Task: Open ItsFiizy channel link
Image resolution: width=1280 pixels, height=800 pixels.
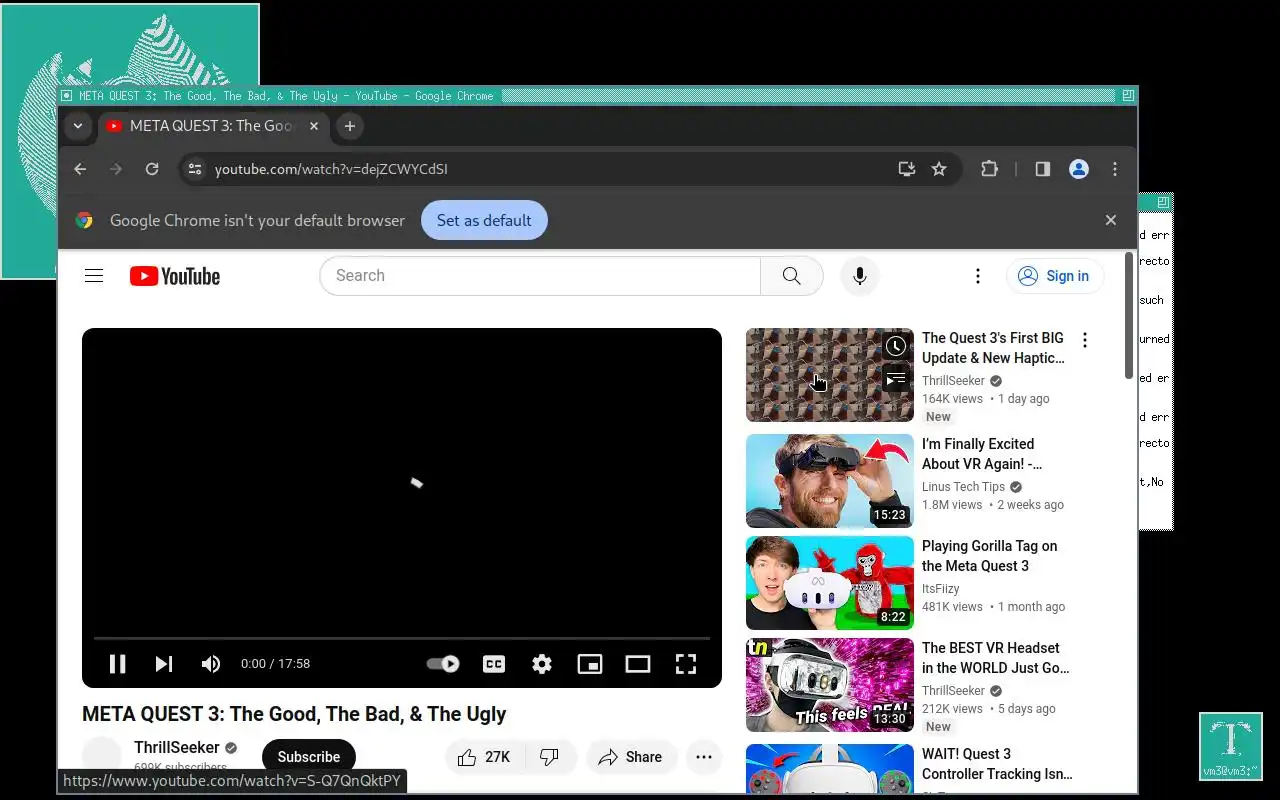Action: coord(940,589)
